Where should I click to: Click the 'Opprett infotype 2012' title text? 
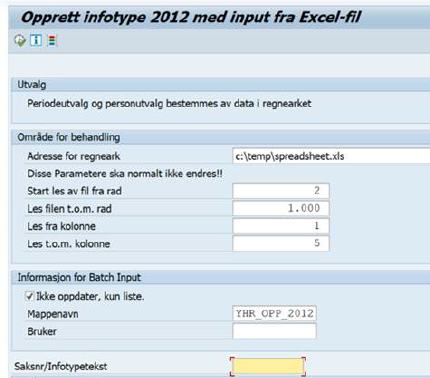point(191,17)
